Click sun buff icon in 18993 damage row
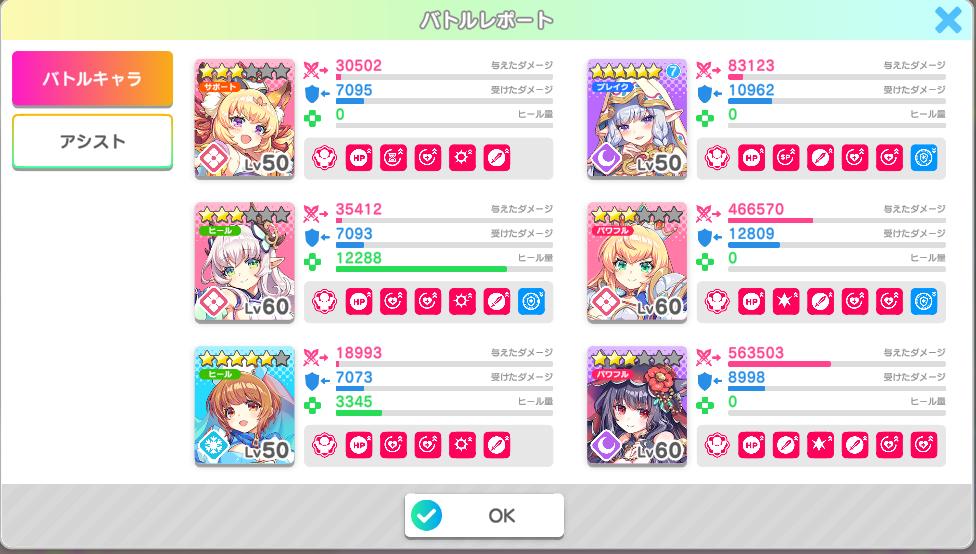 point(462,446)
